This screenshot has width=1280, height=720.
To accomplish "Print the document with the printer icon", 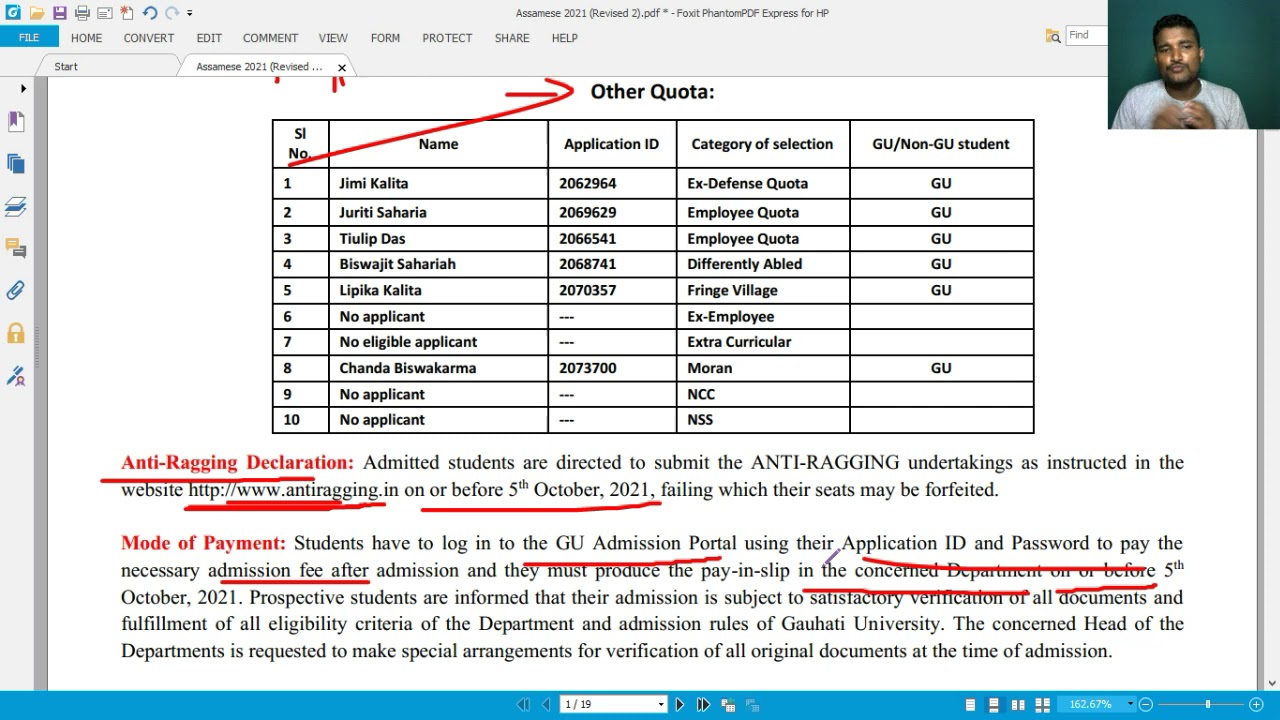I will click(82, 13).
